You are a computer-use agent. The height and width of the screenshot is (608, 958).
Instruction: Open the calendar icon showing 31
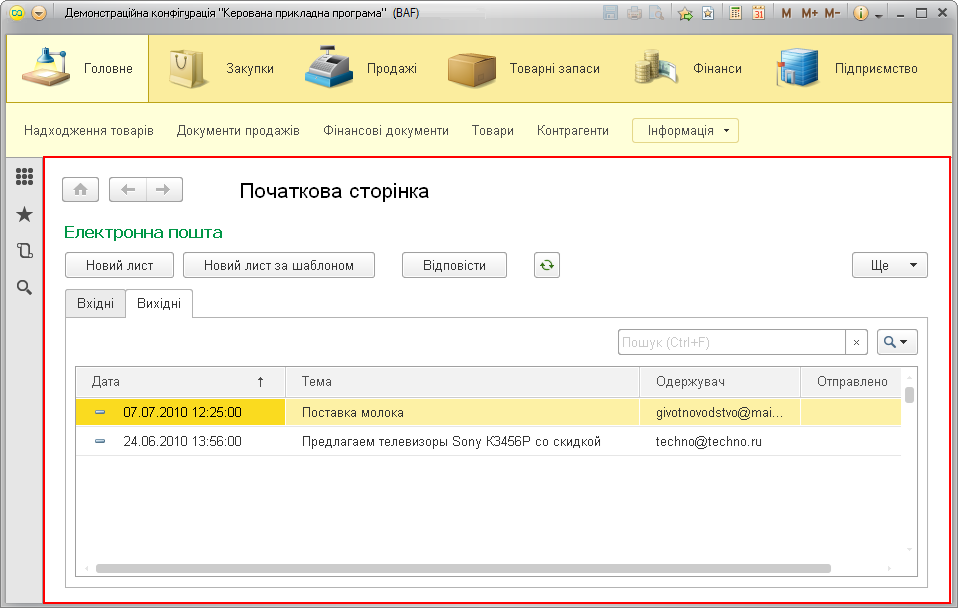click(x=758, y=13)
